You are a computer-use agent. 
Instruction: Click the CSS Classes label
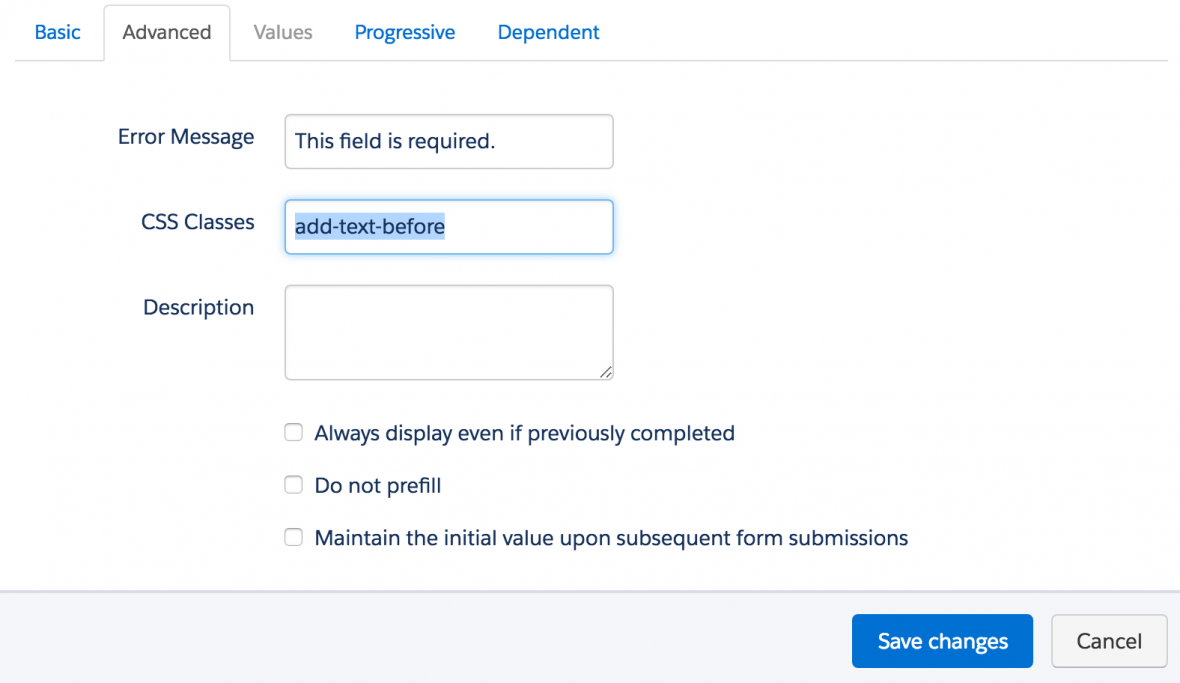click(x=197, y=222)
